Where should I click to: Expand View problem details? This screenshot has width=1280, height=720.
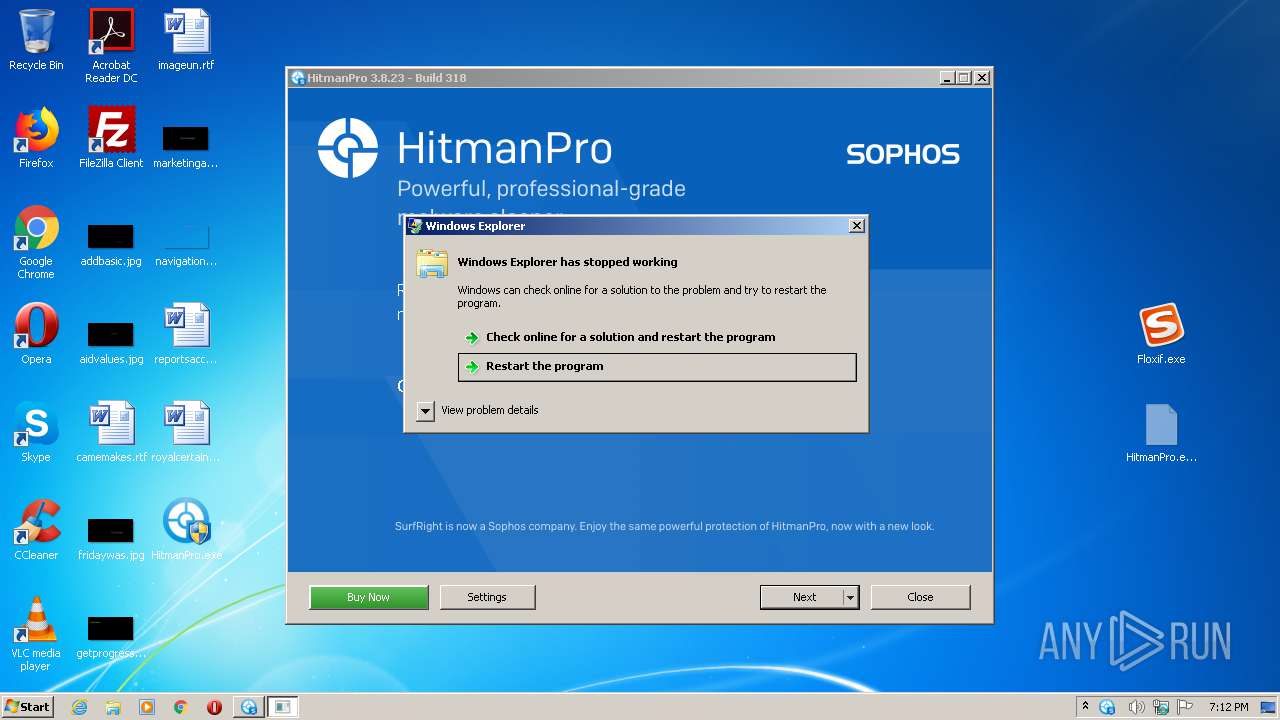point(479,410)
